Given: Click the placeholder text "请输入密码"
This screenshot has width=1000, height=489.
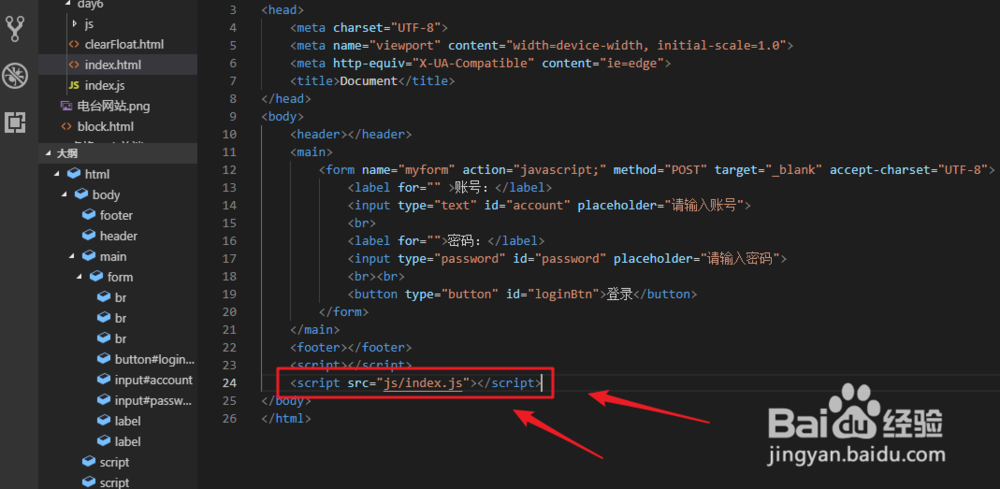Looking at the screenshot, I should (x=740, y=259).
